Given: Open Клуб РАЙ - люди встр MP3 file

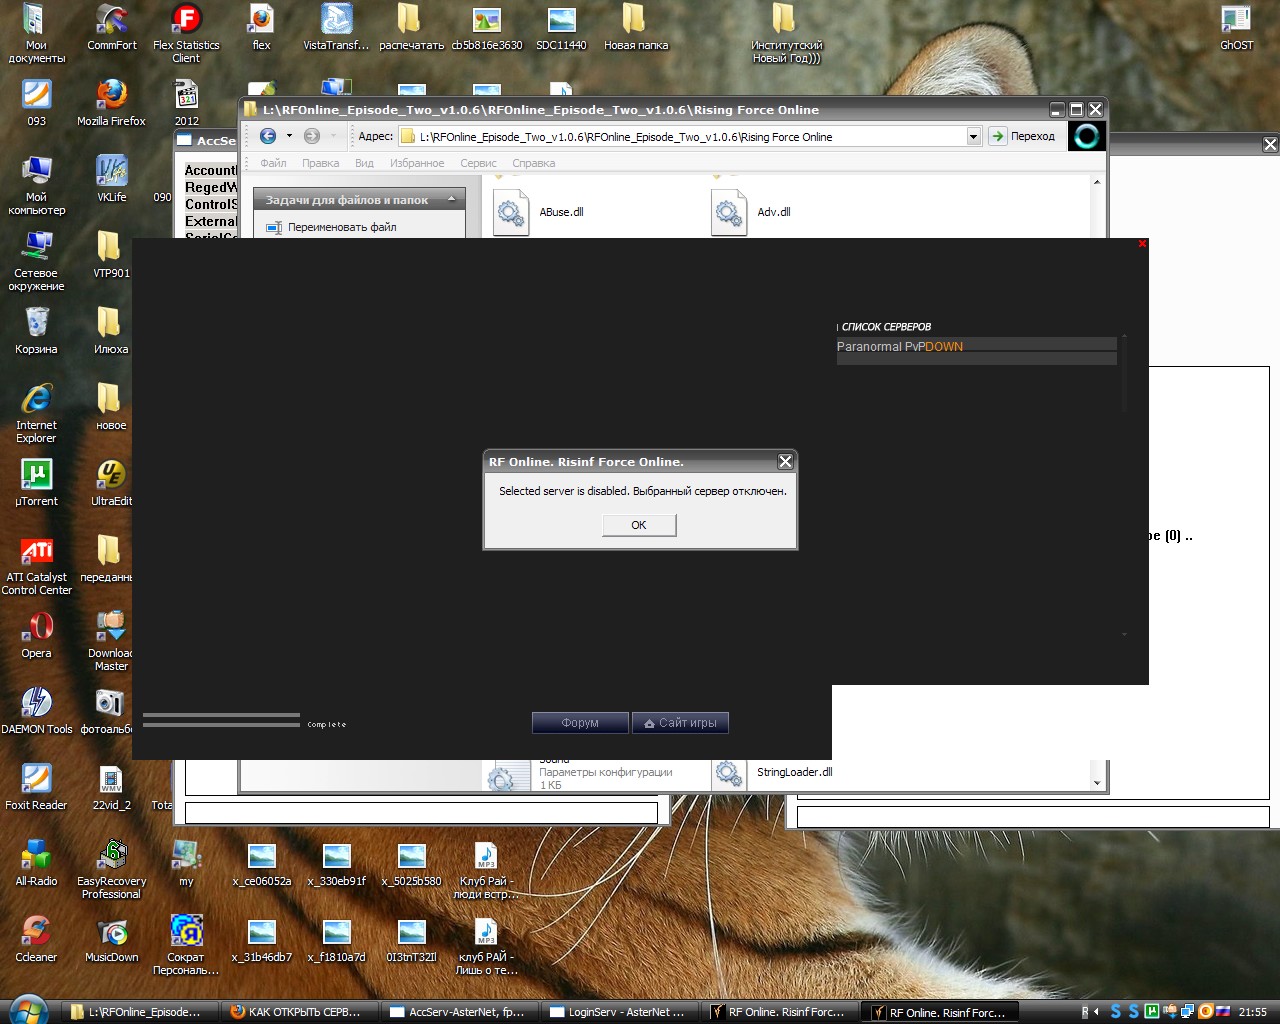Looking at the screenshot, I should [x=486, y=869].
